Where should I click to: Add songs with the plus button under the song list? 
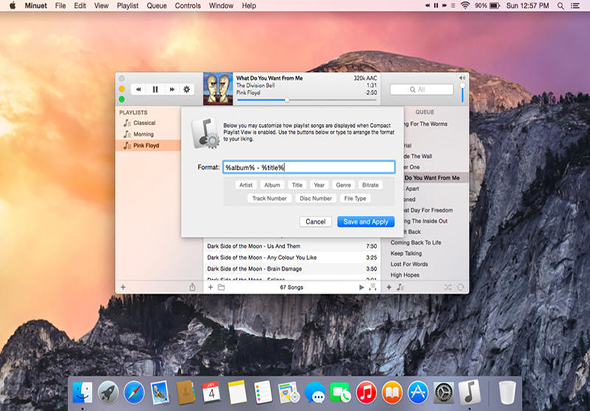pyautogui.click(x=211, y=287)
